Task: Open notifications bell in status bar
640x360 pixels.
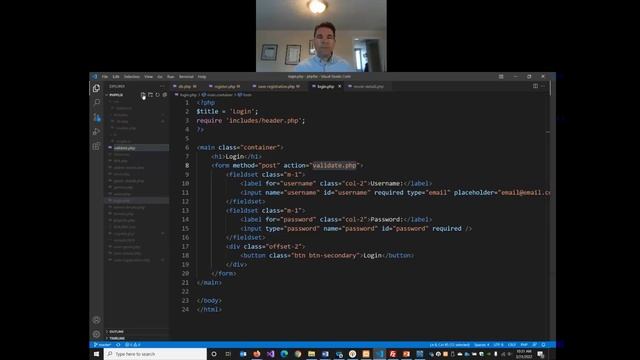Action: [x=543, y=345]
